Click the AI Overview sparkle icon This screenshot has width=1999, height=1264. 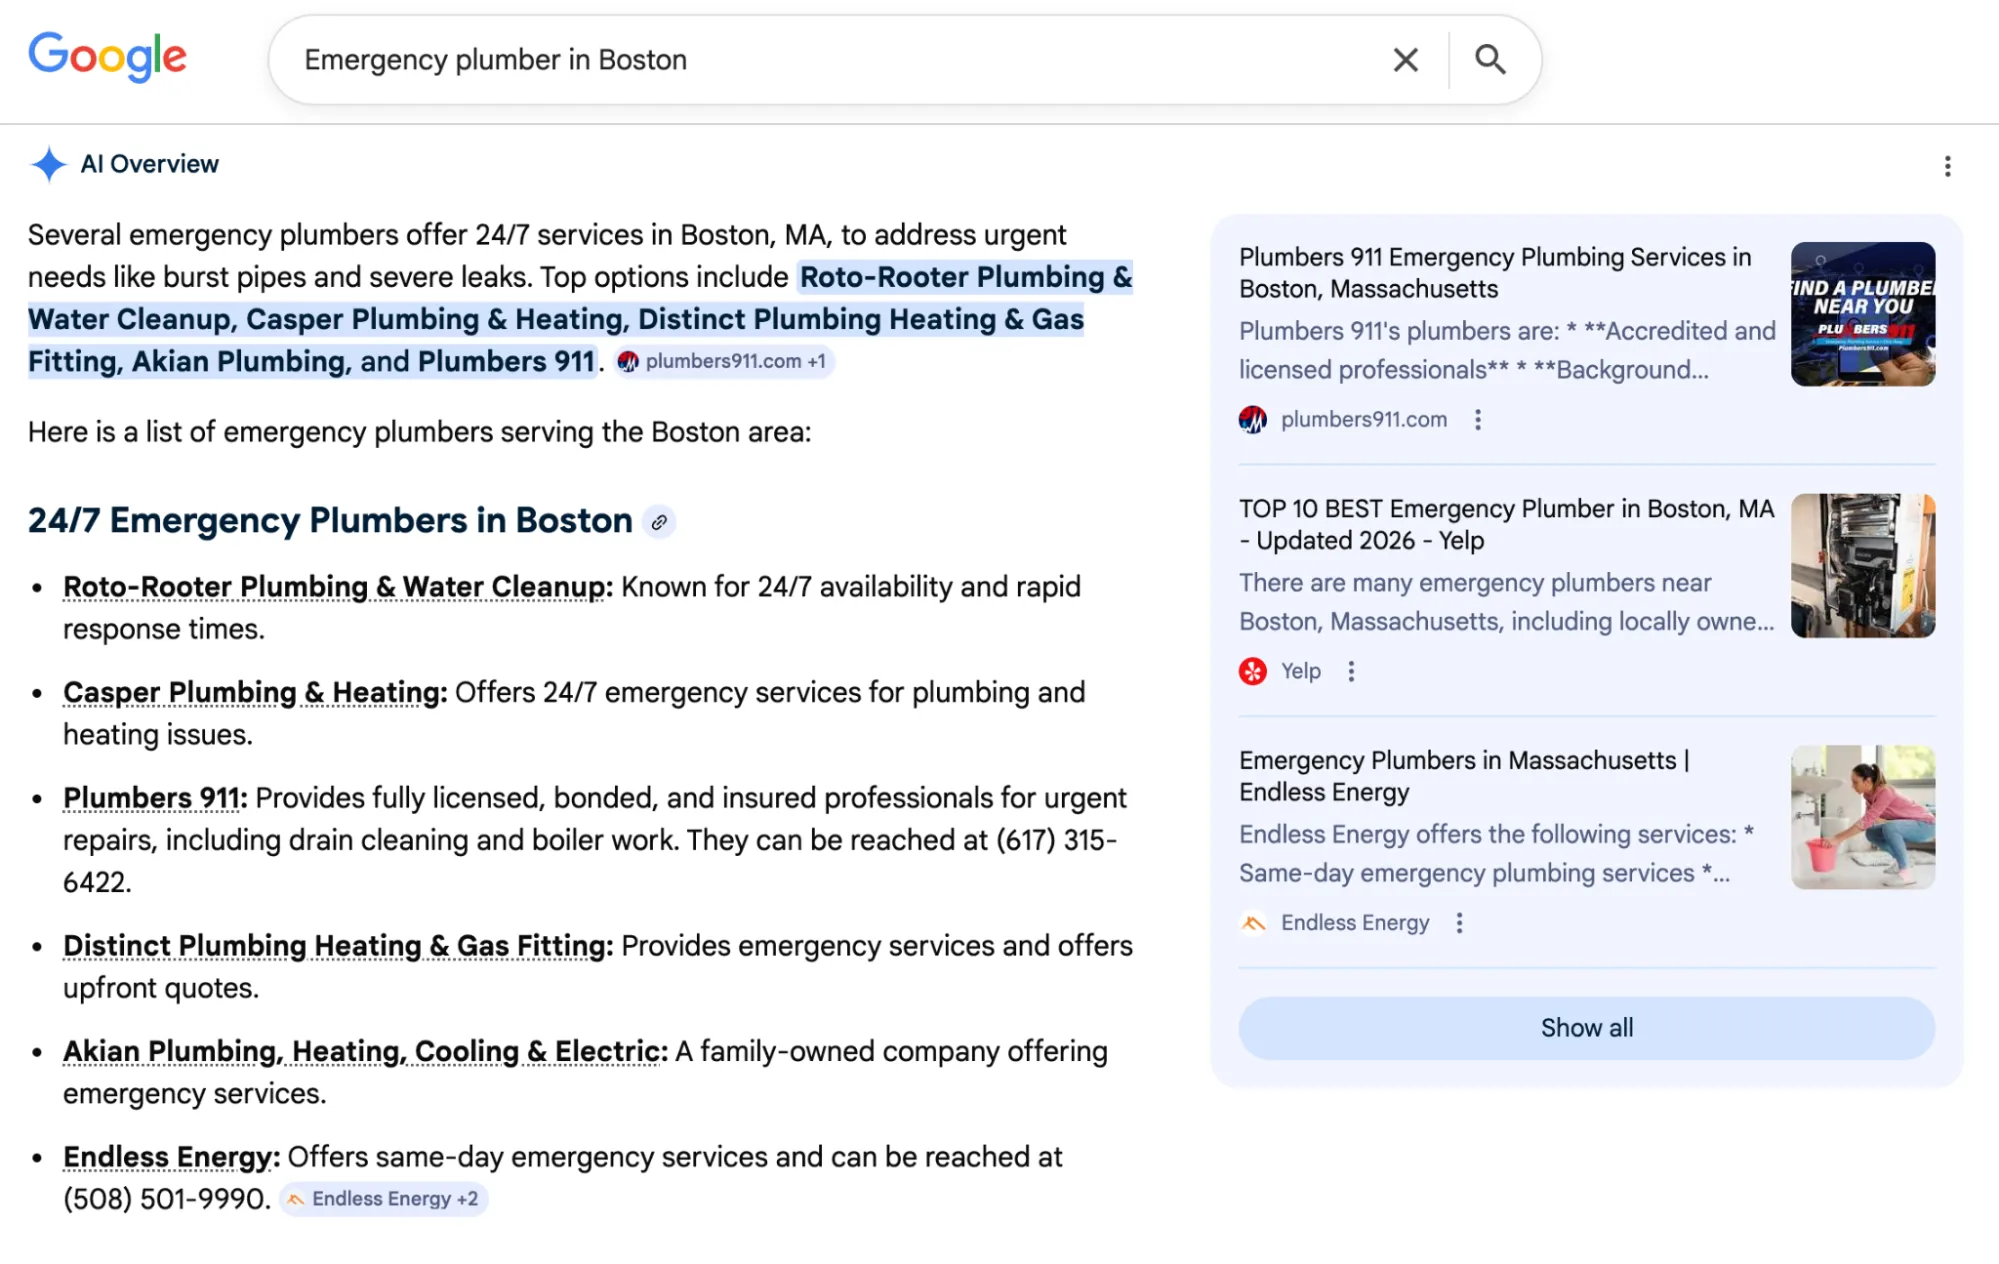pos(48,164)
